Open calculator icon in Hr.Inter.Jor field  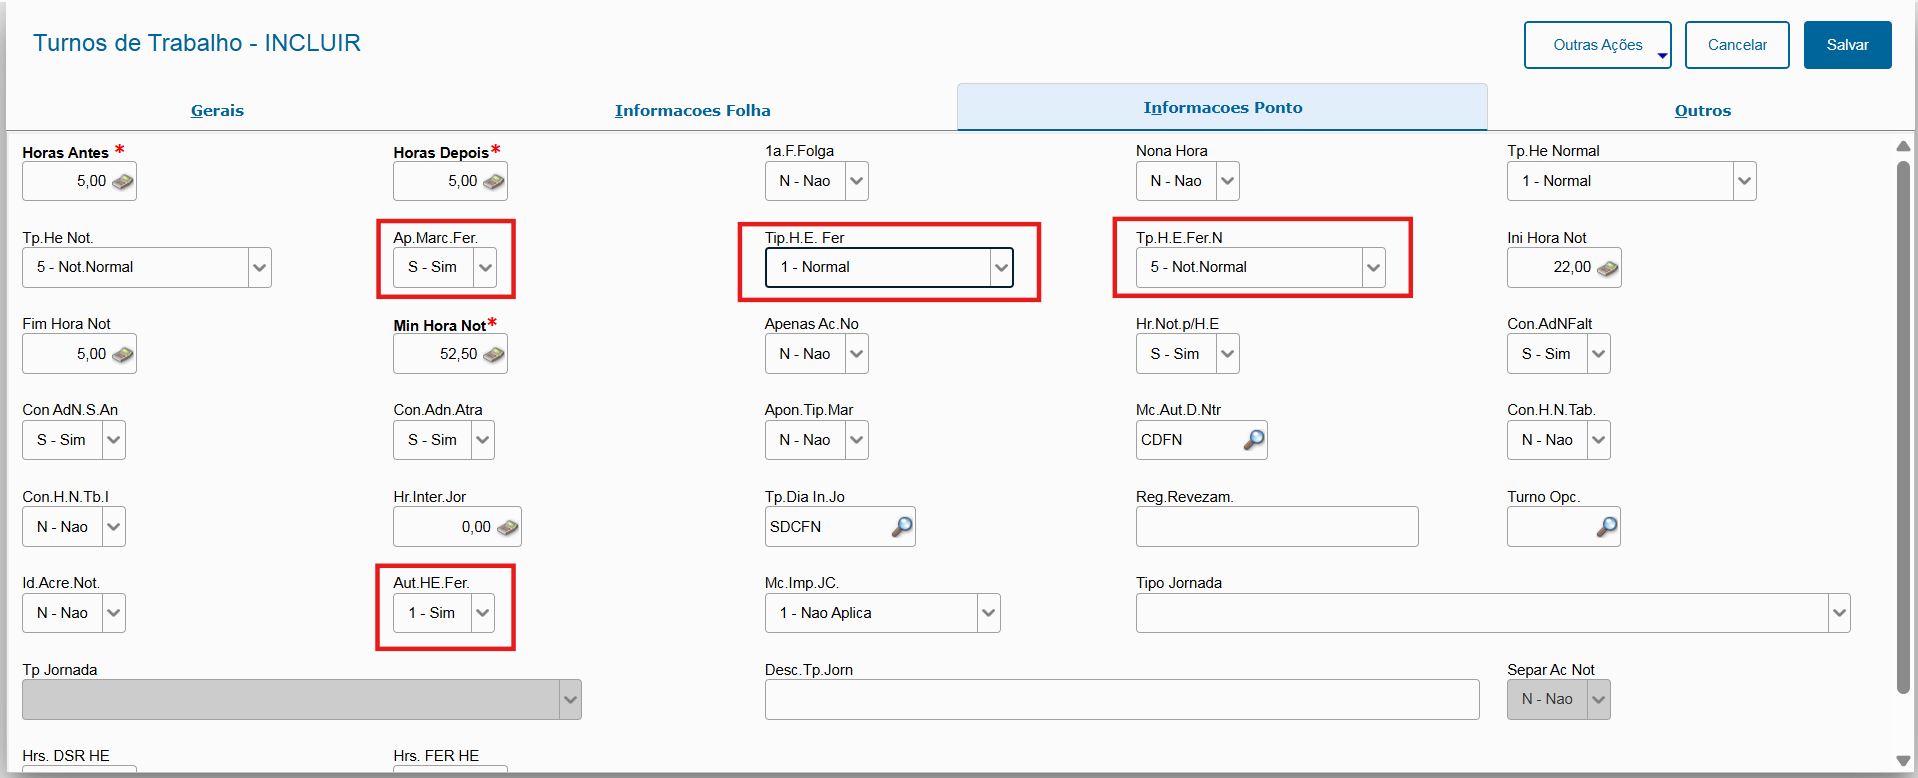(x=507, y=528)
